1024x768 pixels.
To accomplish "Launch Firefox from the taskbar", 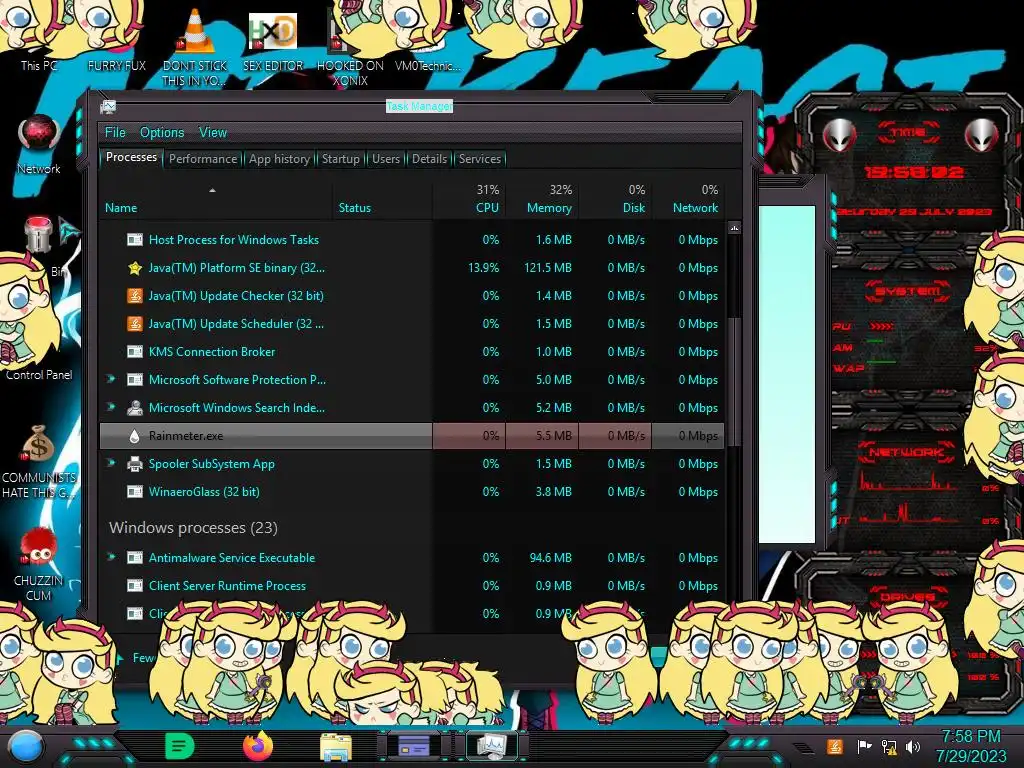I will pyautogui.click(x=258, y=746).
